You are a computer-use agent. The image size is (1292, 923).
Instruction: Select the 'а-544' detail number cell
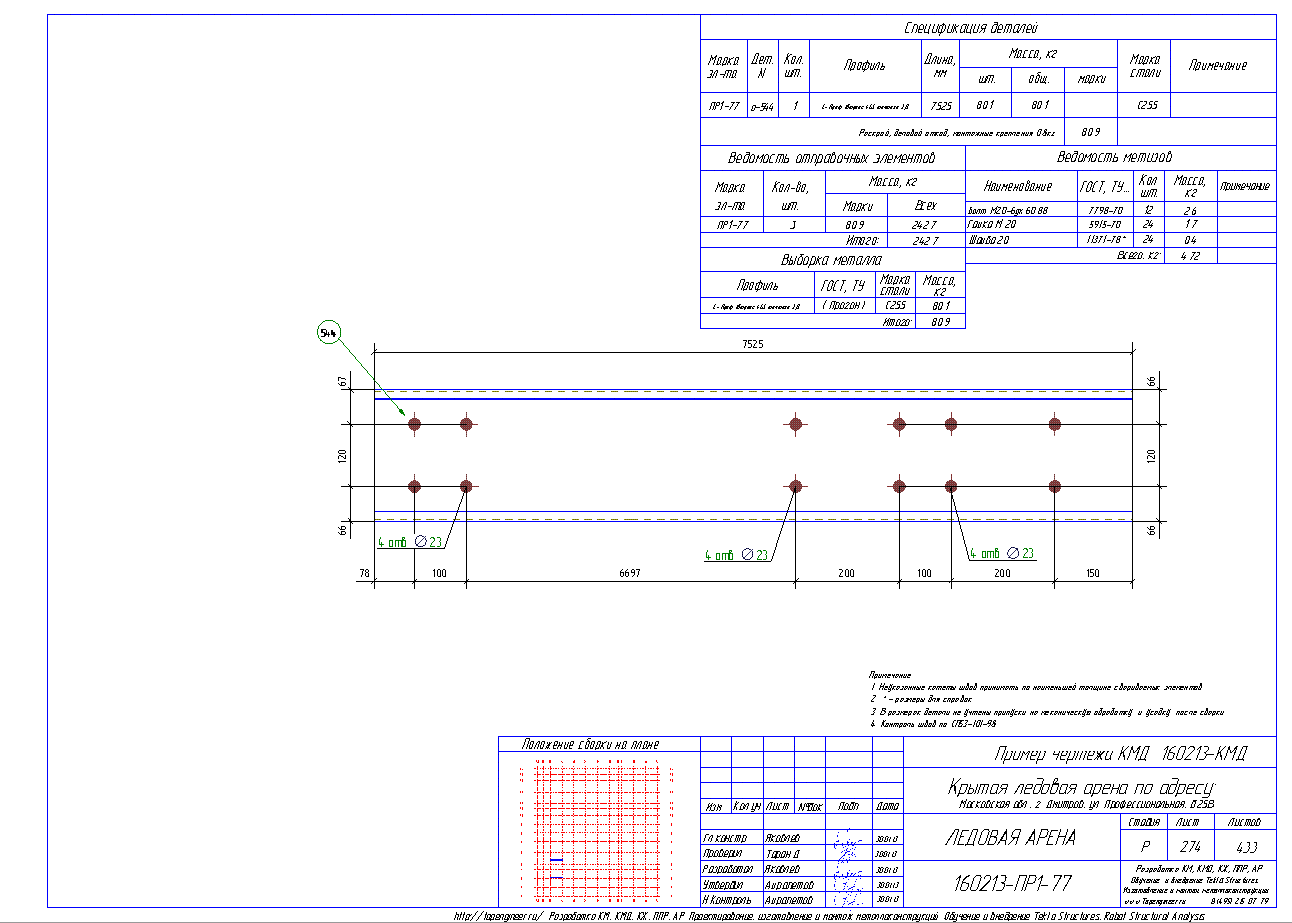762,105
